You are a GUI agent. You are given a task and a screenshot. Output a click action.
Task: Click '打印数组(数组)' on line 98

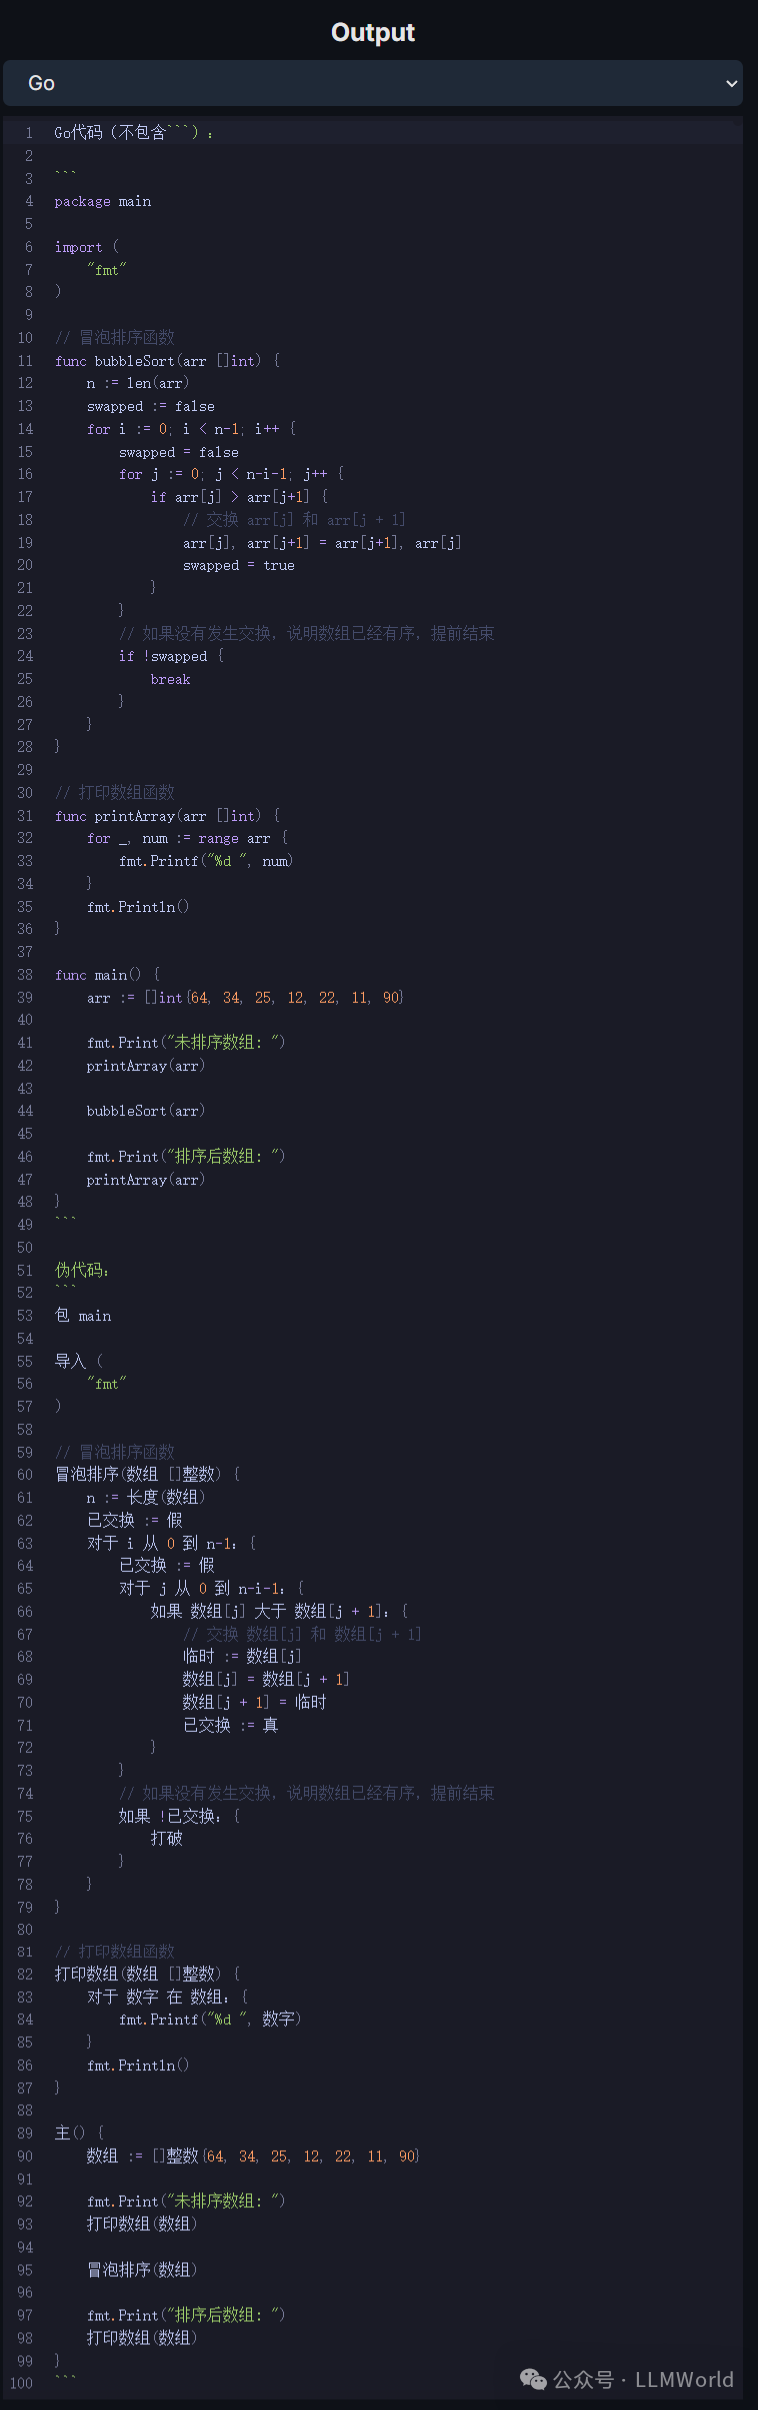[x=142, y=2338]
